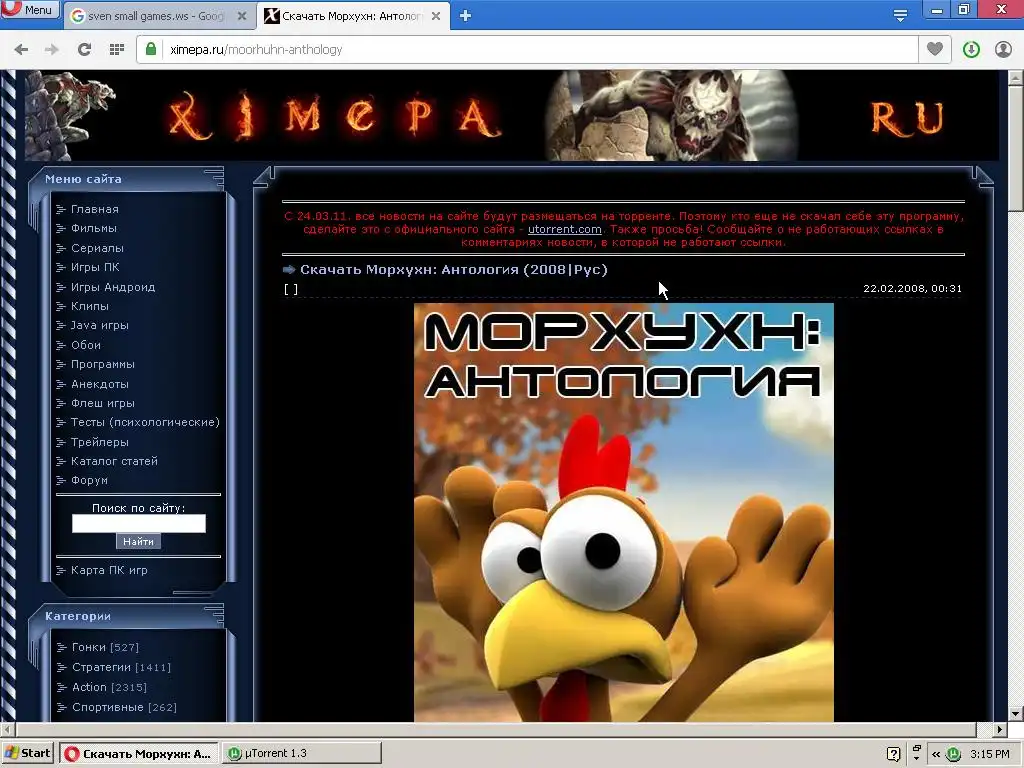Open the Флеш игры menu link
The height and width of the screenshot is (768, 1024).
pyautogui.click(x=103, y=403)
